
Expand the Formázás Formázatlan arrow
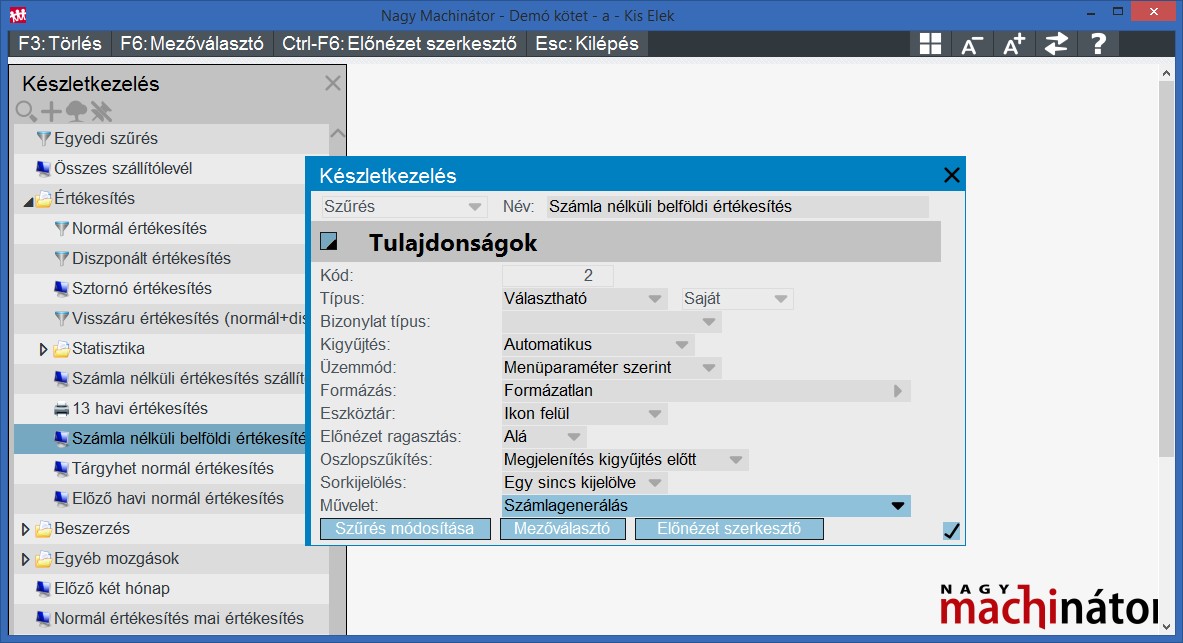[897, 391]
